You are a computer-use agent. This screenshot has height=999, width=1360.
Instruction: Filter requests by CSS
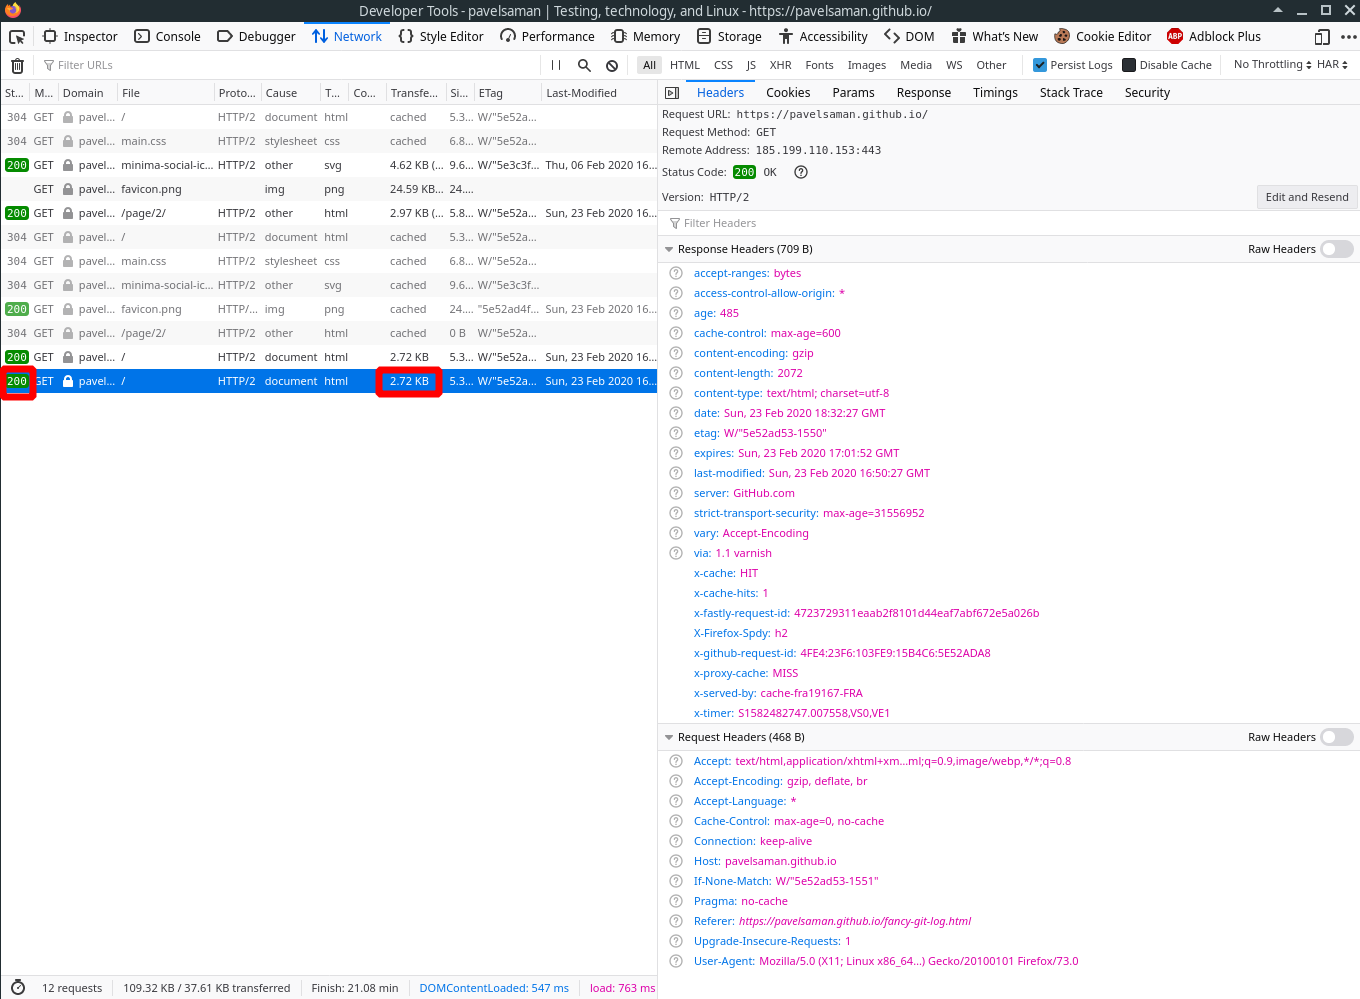point(723,65)
